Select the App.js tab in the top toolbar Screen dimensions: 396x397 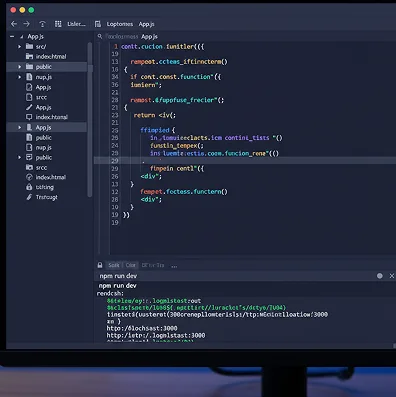click(x=146, y=24)
